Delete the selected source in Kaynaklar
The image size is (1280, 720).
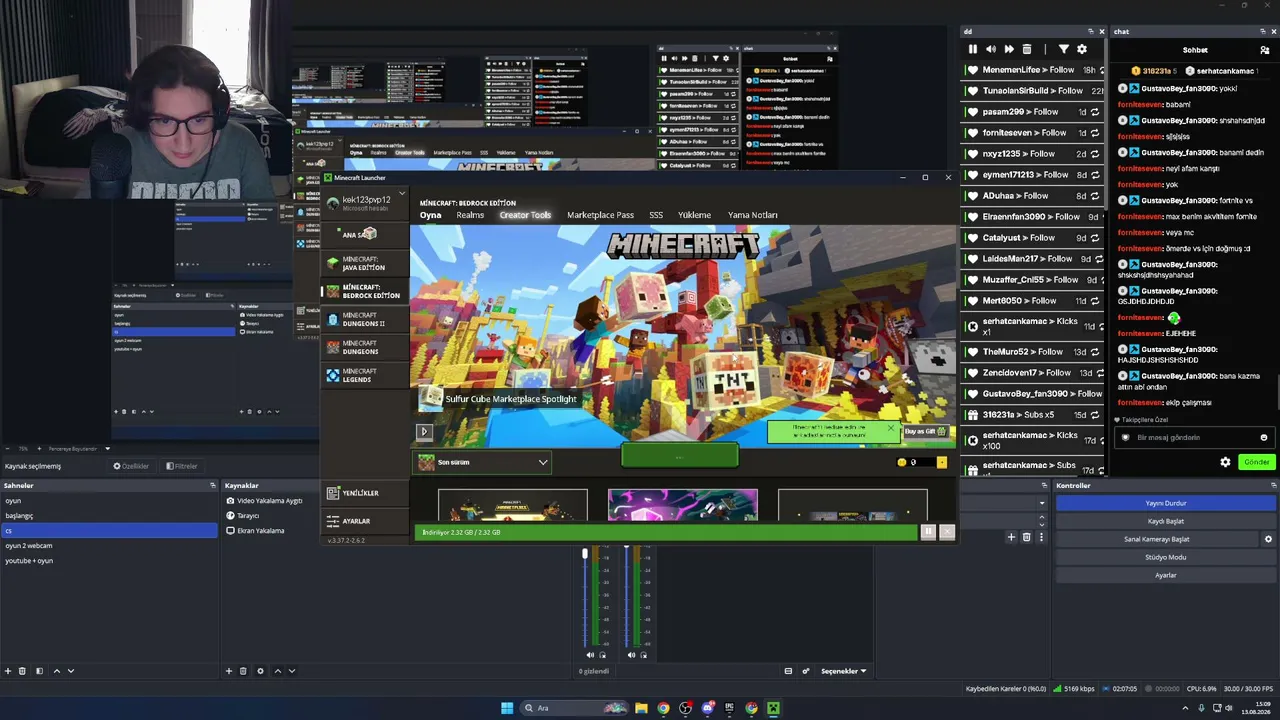click(x=243, y=671)
